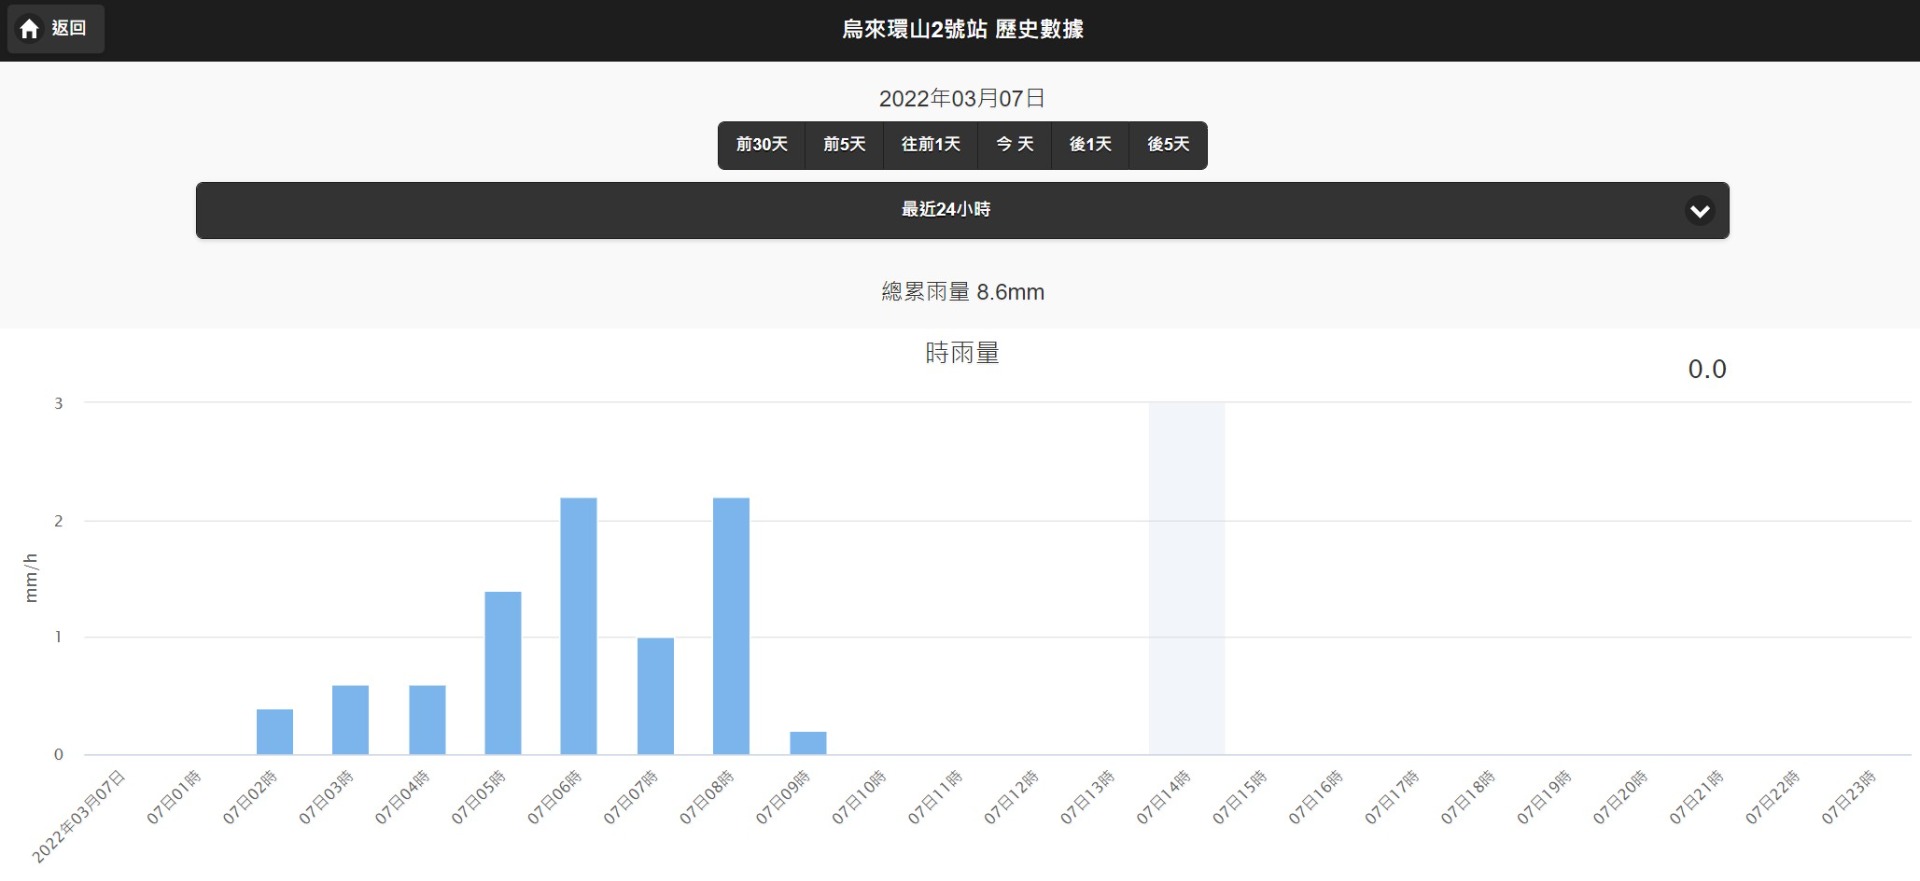The height and width of the screenshot is (881, 1920).
Task: Click the 07日06時 rainfall bar
Action: pos(578,626)
